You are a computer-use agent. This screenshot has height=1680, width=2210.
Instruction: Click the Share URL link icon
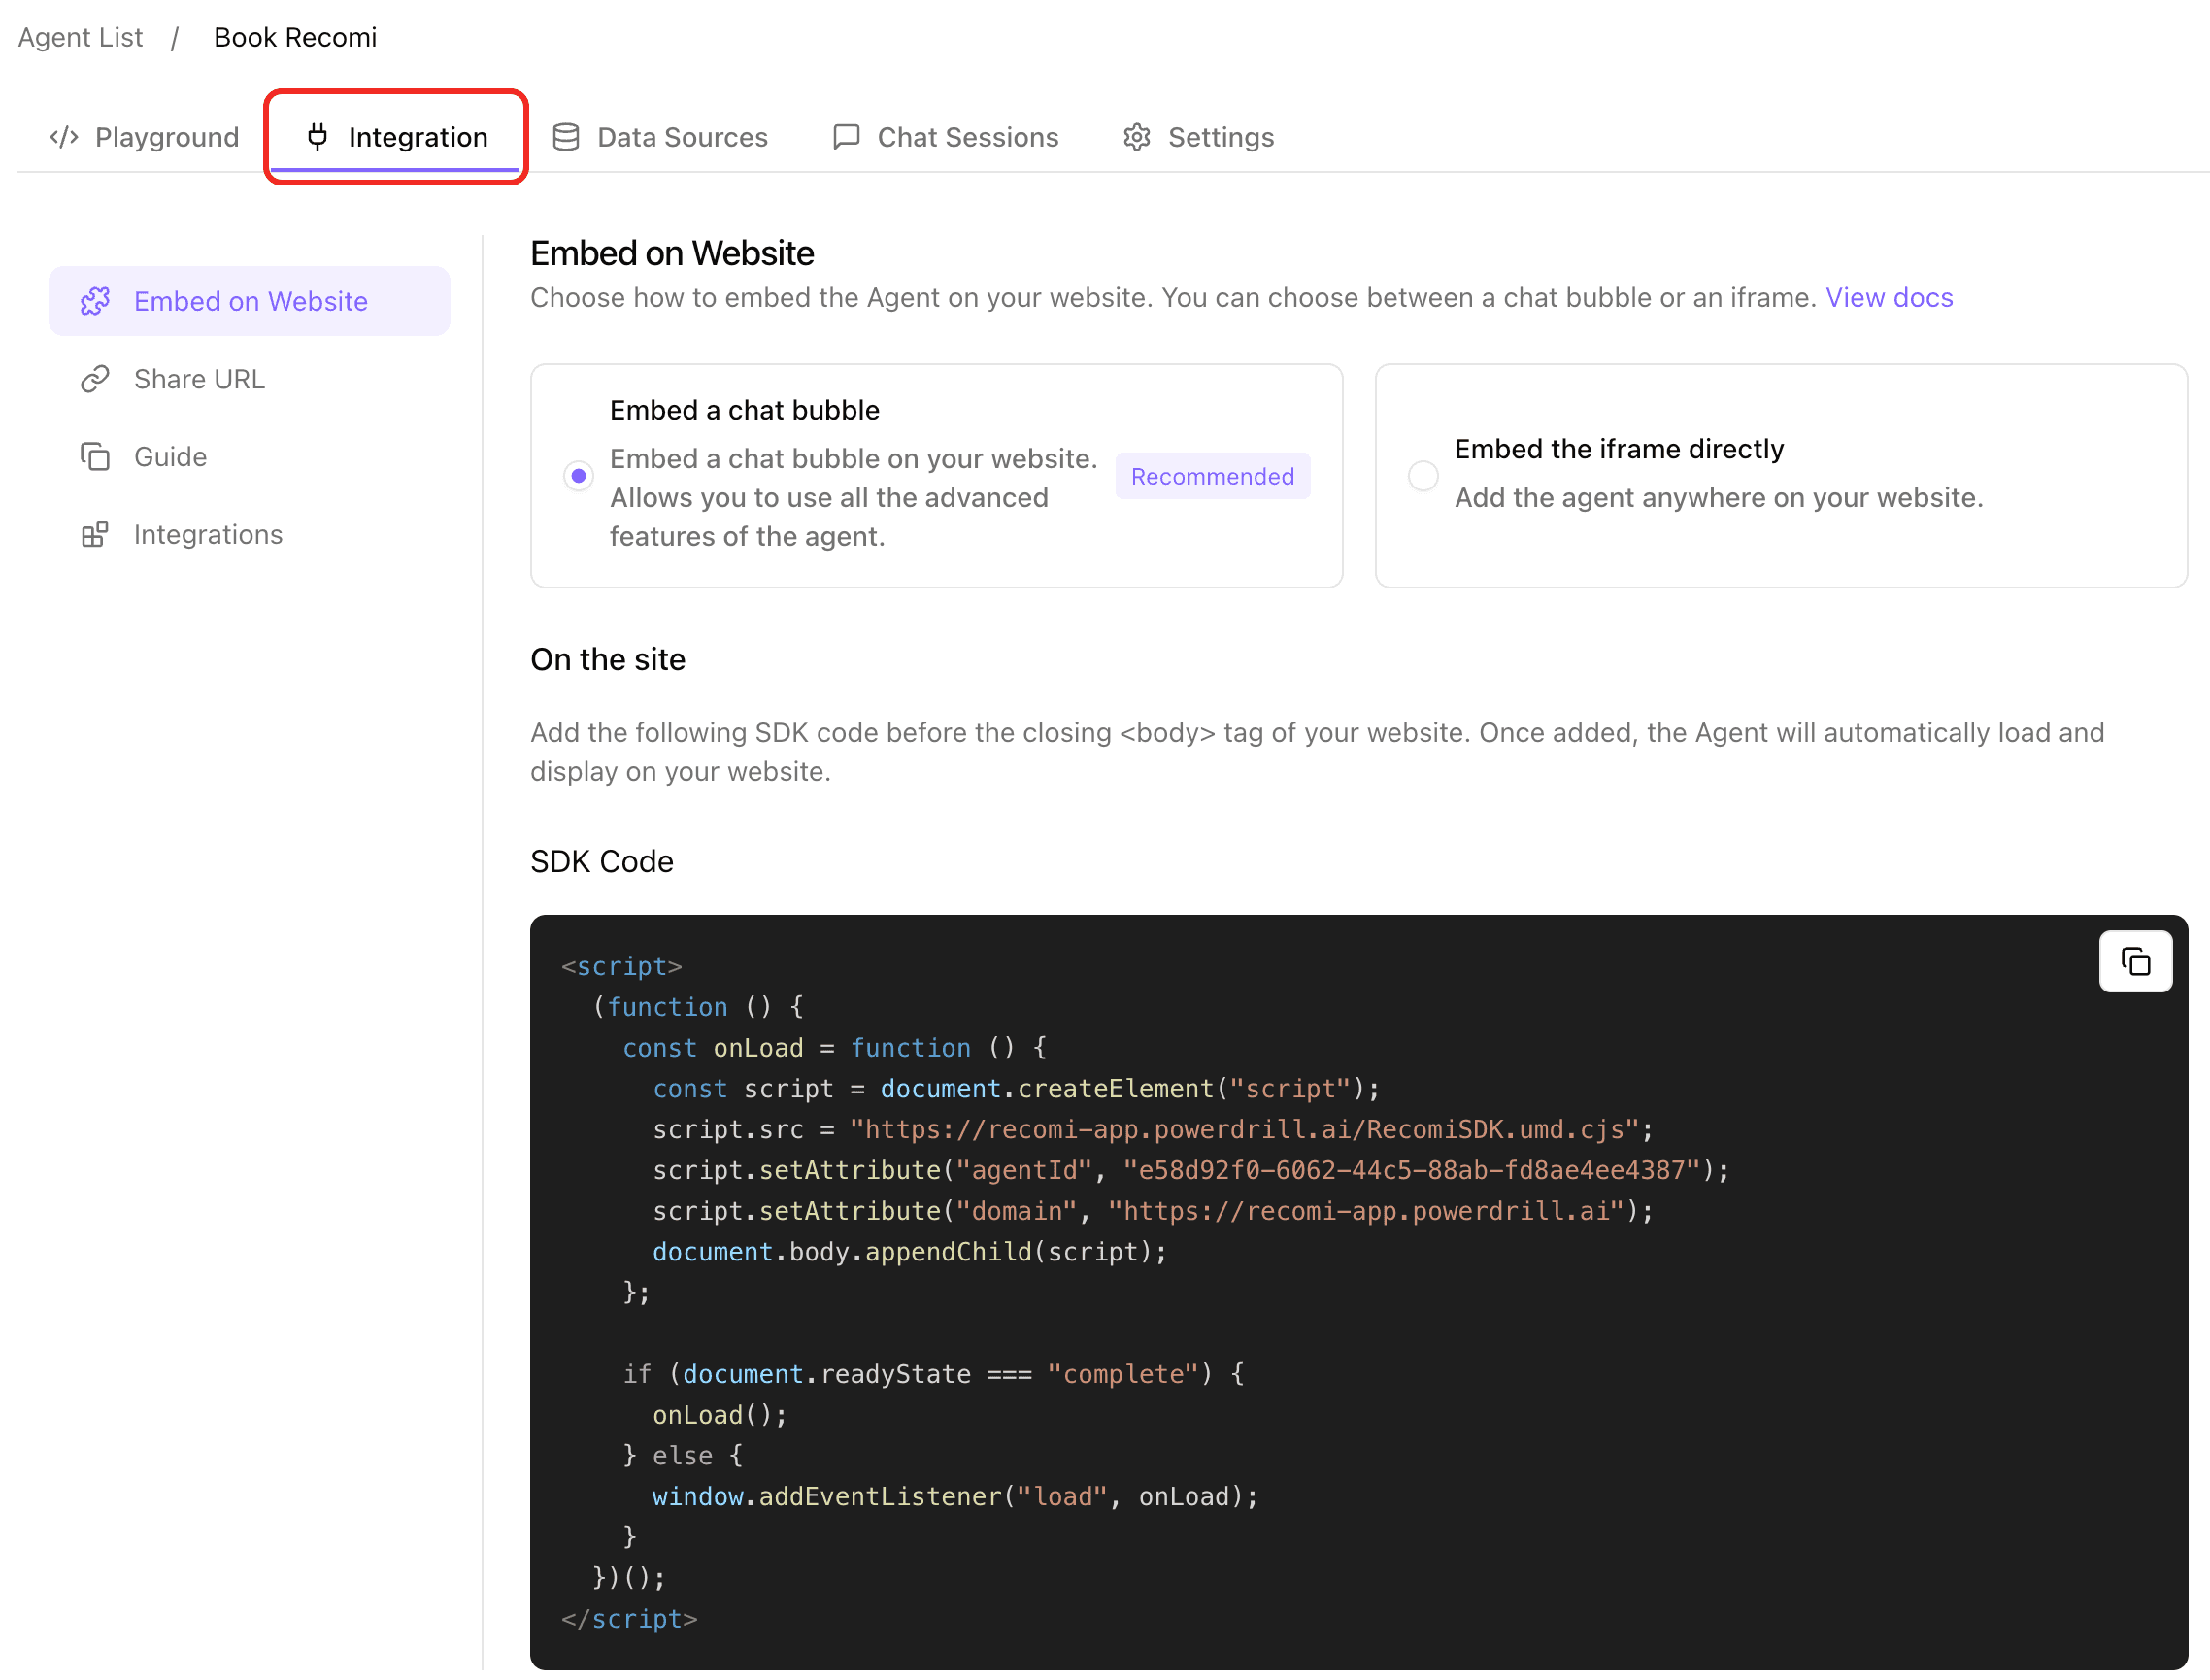tap(95, 379)
